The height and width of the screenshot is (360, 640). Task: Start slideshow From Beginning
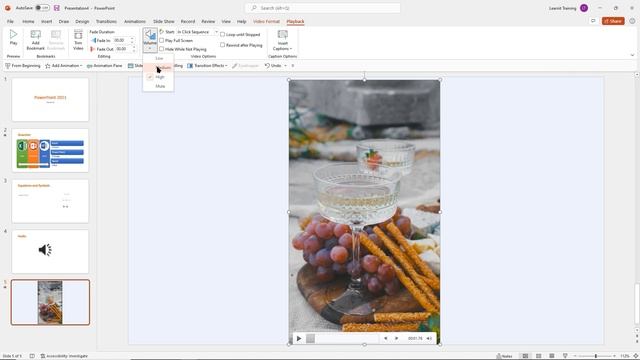[x=22, y=65]
